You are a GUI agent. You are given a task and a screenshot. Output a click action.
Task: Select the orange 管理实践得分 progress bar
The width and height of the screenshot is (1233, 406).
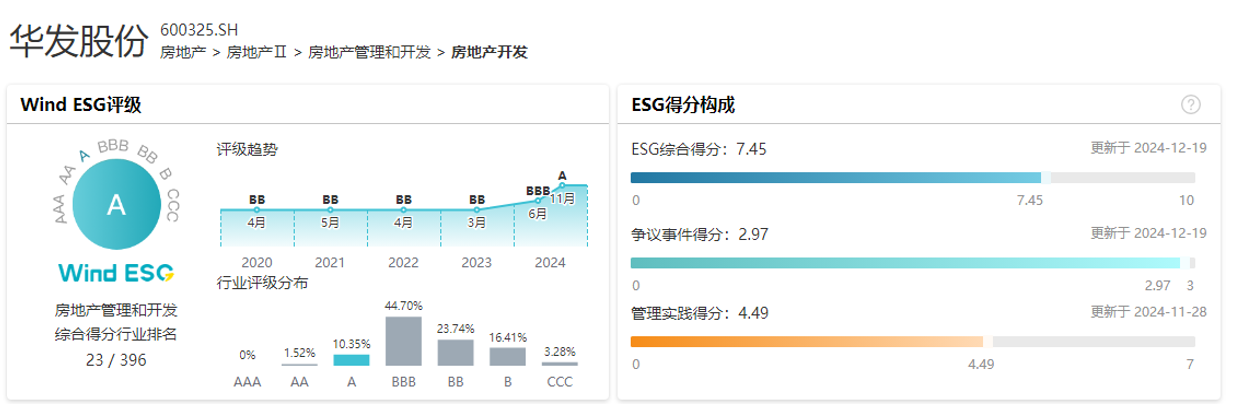(913, 342)
